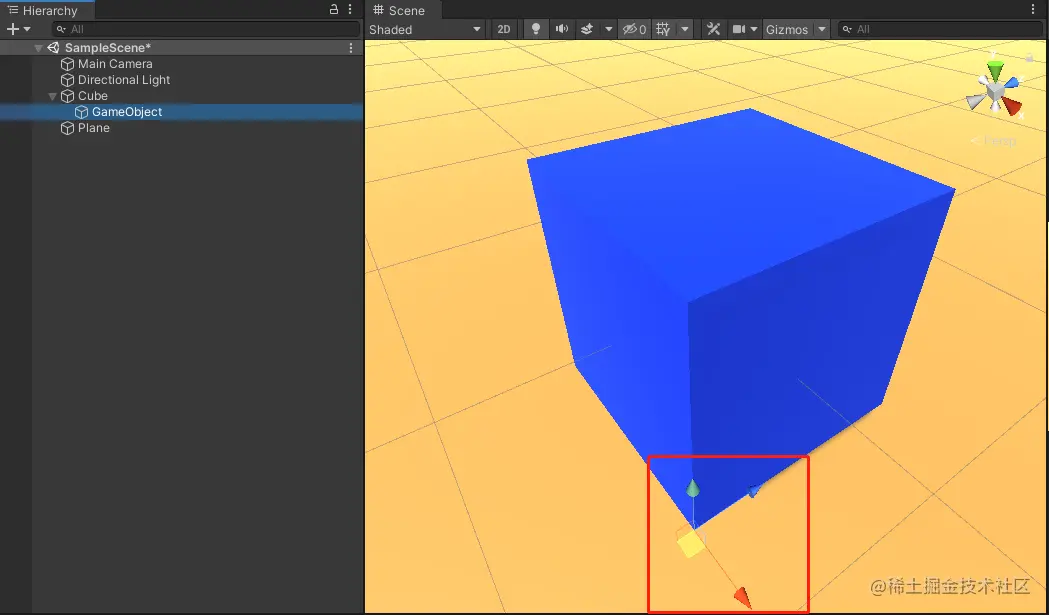Click the center cube of orientation gizmo
This screenshot has height=615, width=1049.
(x=995, y=91)
